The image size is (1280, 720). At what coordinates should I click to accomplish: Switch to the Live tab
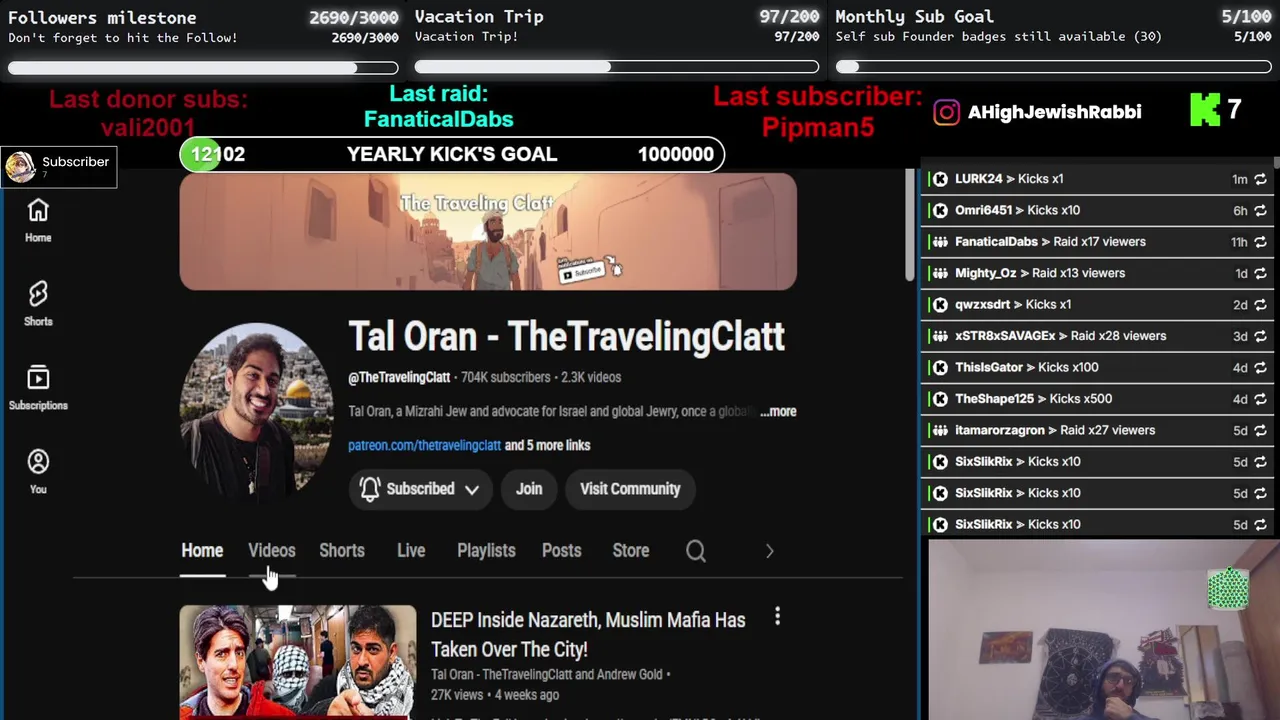[411, 551]
